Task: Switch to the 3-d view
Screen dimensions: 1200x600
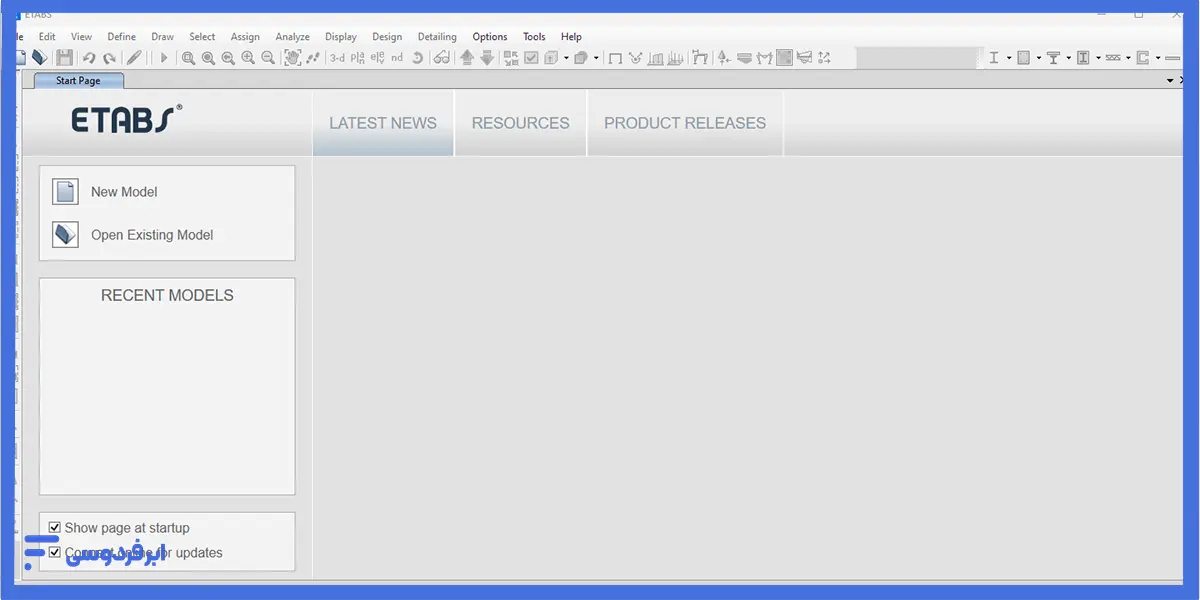Action: [x=337, y=58]
